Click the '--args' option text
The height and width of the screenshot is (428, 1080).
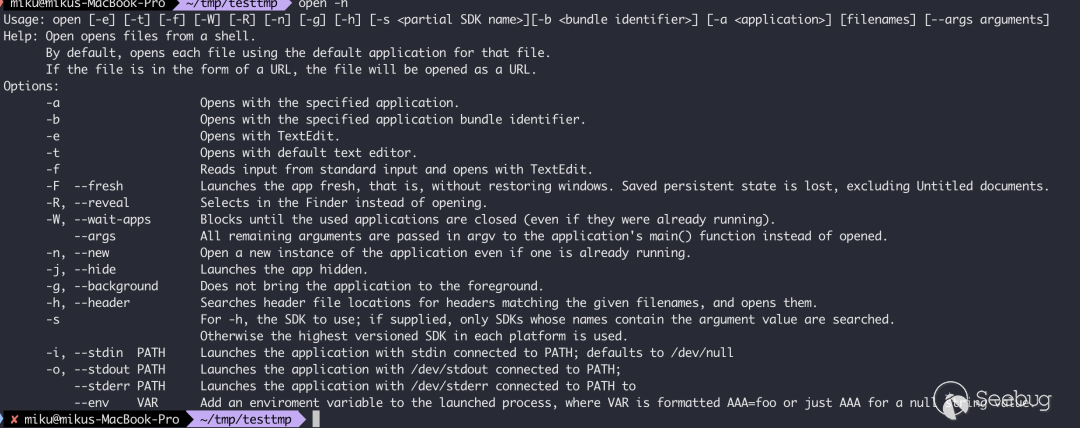95,236
